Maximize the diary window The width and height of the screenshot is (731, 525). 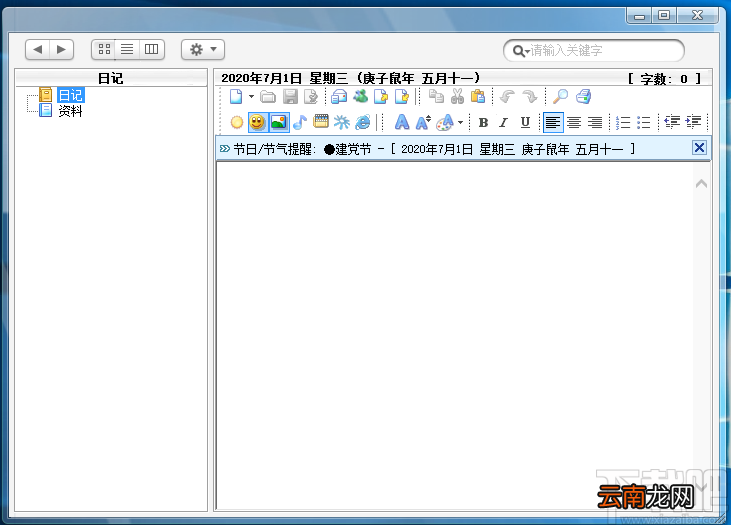pyautogui.click(x=664, y=15)
